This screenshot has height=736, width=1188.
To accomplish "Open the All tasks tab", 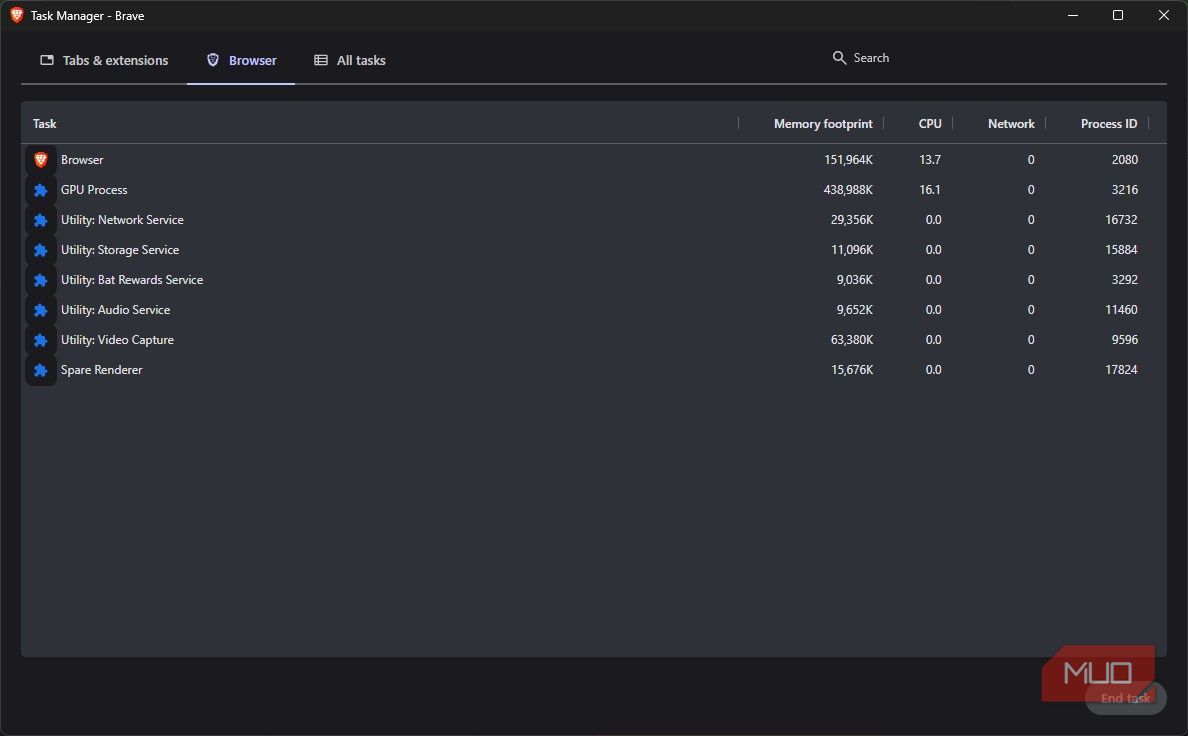I will tap(349, 61).
